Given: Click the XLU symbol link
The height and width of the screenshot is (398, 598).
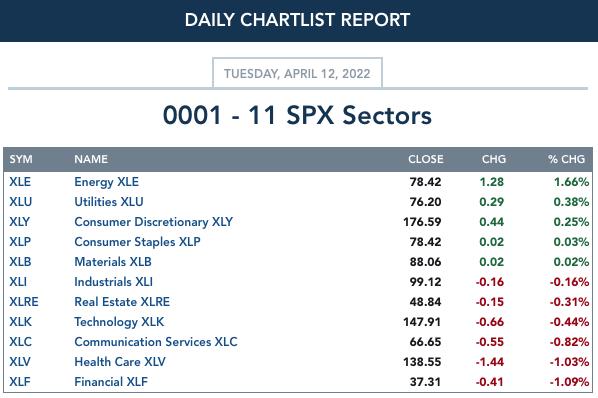Looking at the screenshot, I should click(21, 202).
